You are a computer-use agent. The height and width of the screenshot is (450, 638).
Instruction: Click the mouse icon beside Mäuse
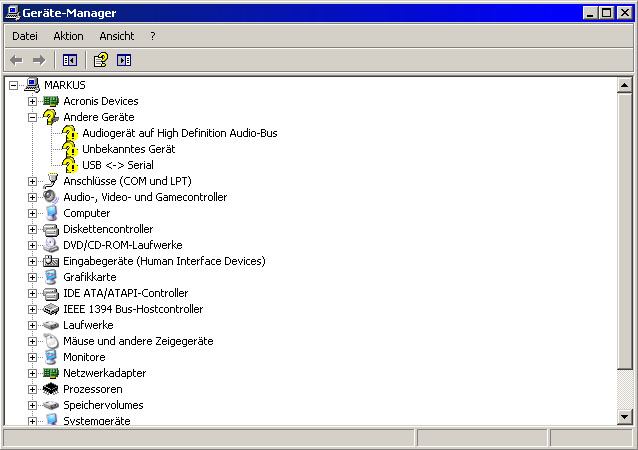pyautogui.click(x=51, y=341)
